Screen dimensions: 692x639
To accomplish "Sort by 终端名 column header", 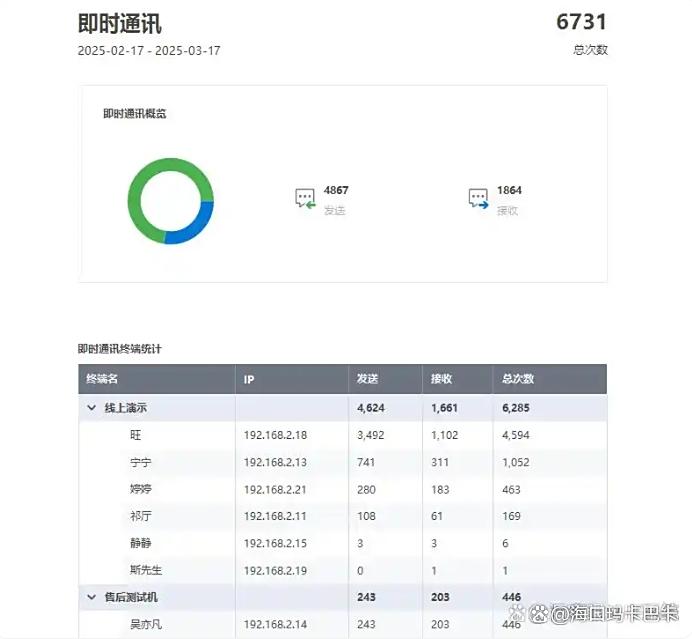I will click(x=102, y=379).
